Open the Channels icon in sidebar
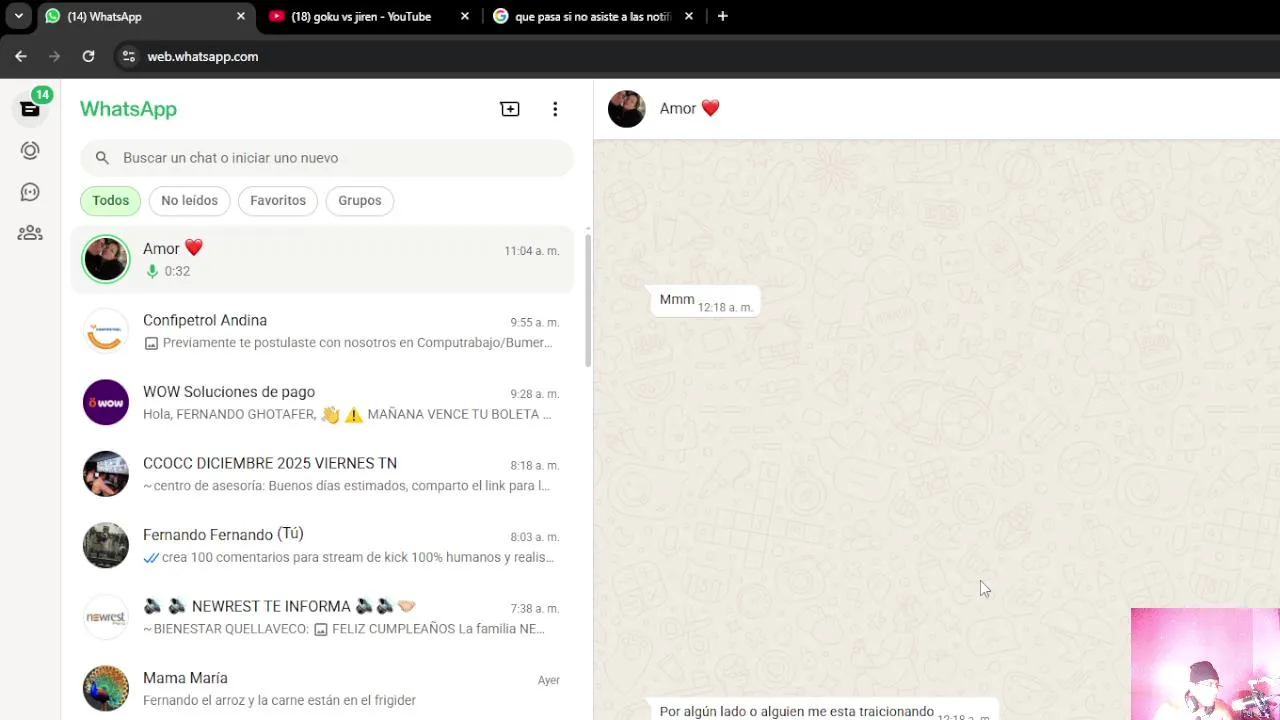1280x720 pixels. 30,192
